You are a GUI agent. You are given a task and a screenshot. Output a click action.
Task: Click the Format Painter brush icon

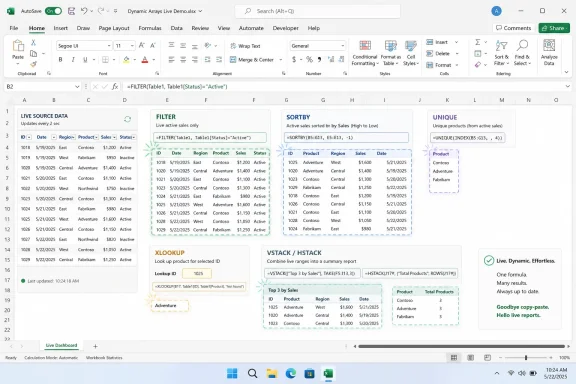tap(33, 64)
